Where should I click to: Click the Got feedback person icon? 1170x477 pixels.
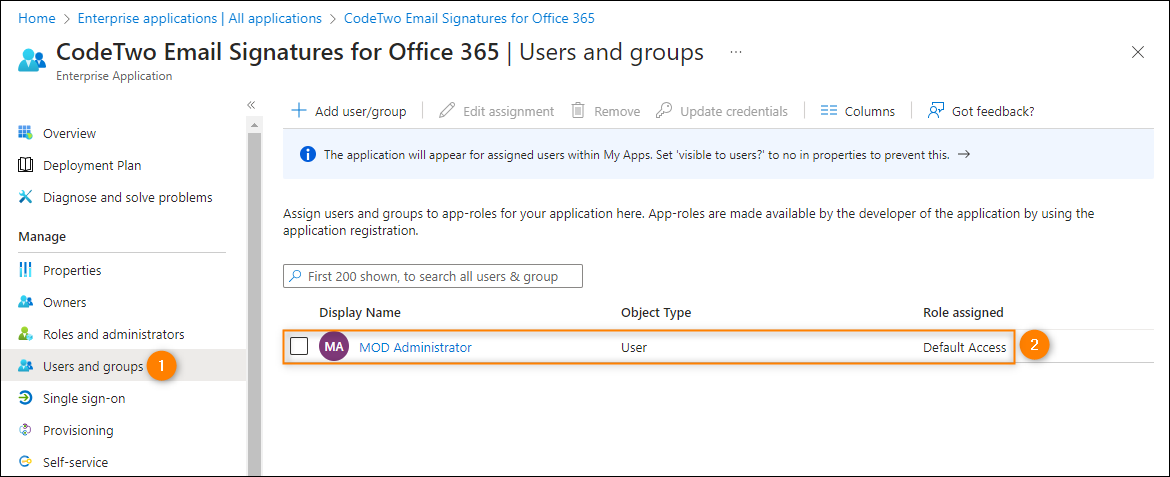point(936,110)
